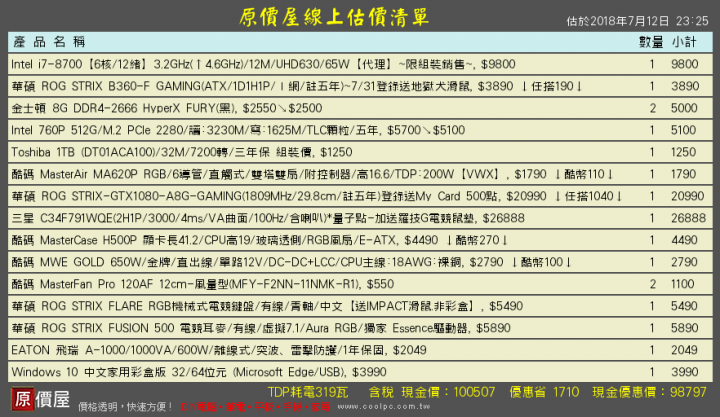Select the Windows 10 中文家用彩盒版 row

point(360,372)
